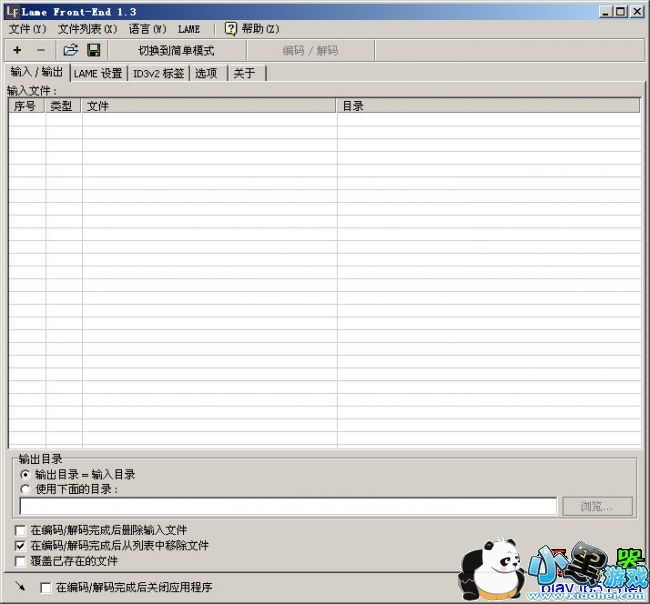Click the 浏览... browse button
Image resolution: width=650 pixels, height=604 pixels.
click(597, 506)
